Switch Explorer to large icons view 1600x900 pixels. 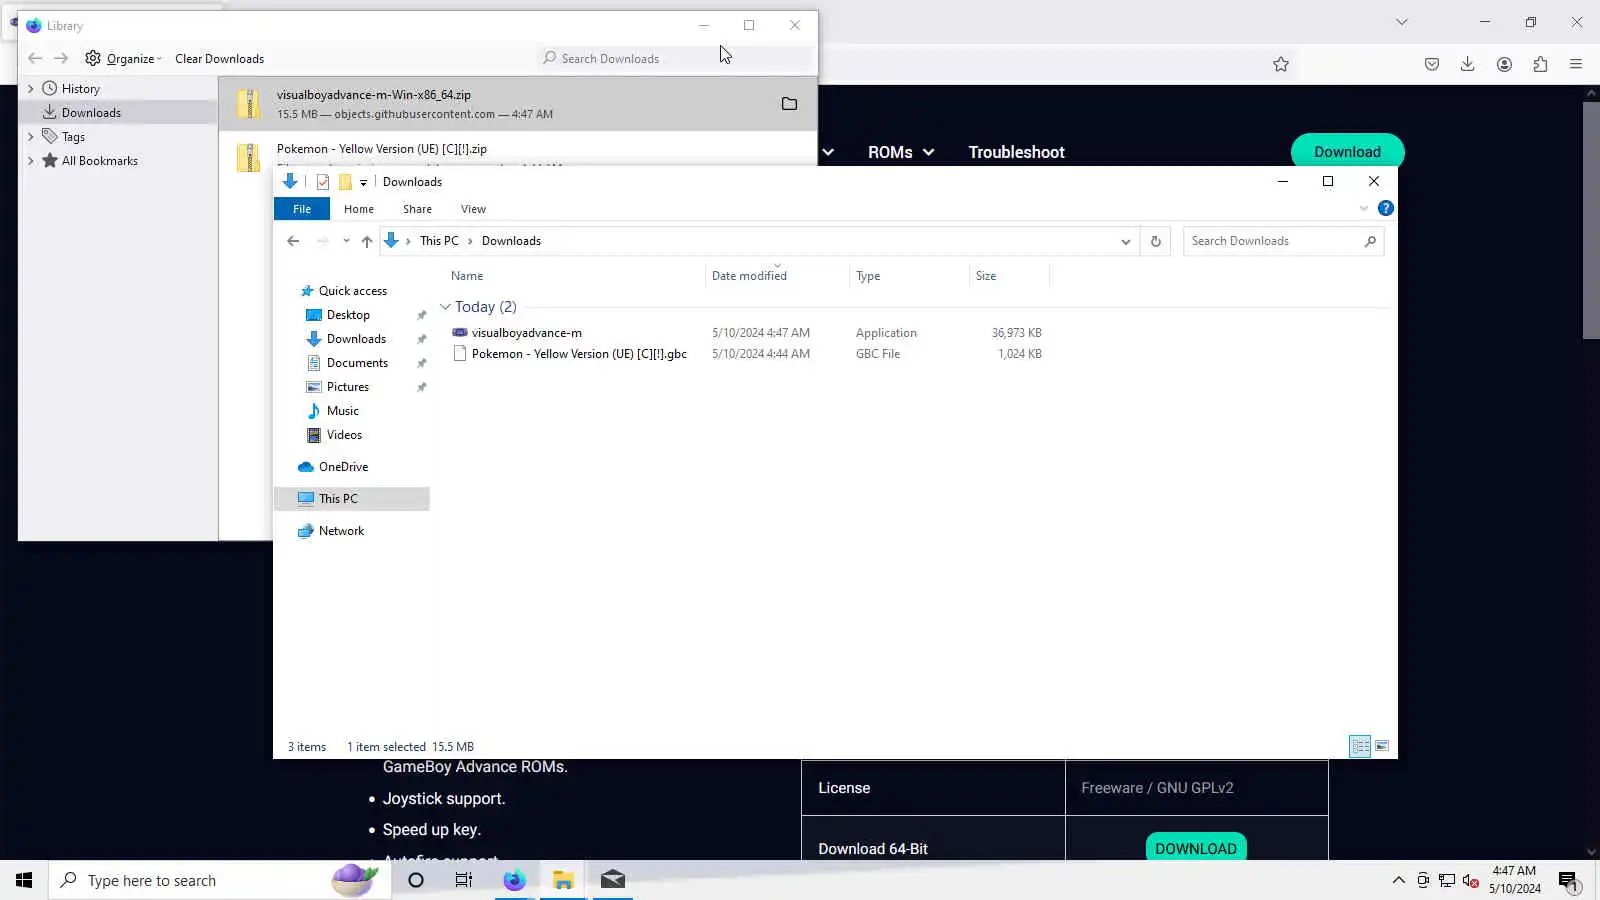tap(1382, 746)
